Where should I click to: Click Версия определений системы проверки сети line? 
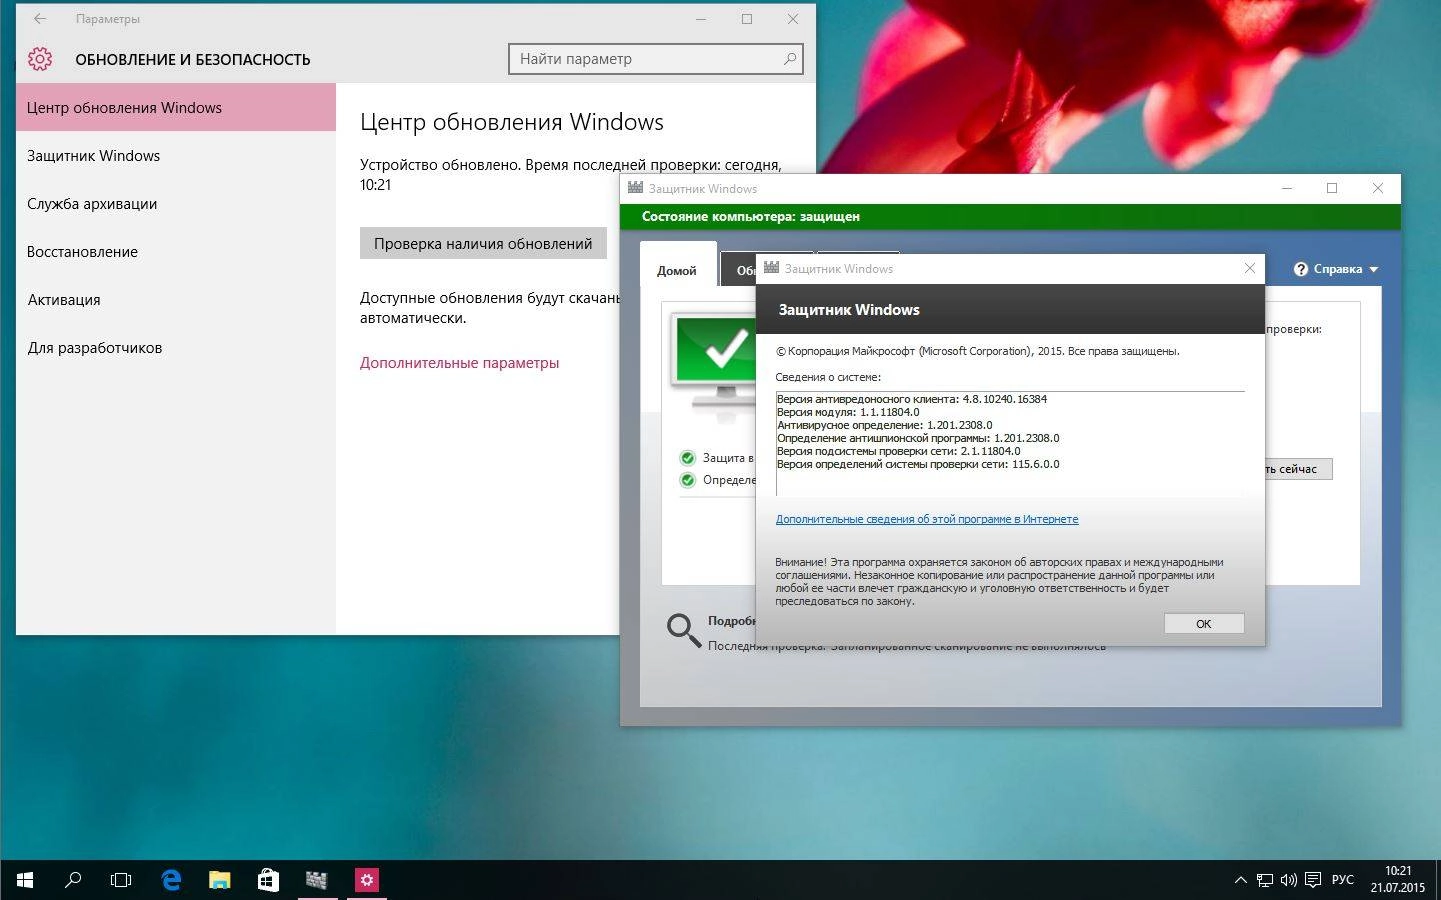[x=918, y=464]
